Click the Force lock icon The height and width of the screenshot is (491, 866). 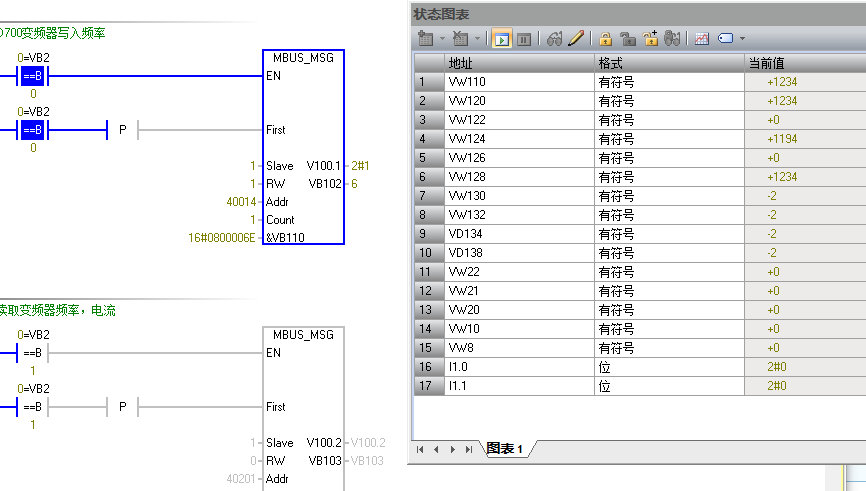(x=606, y=39)
